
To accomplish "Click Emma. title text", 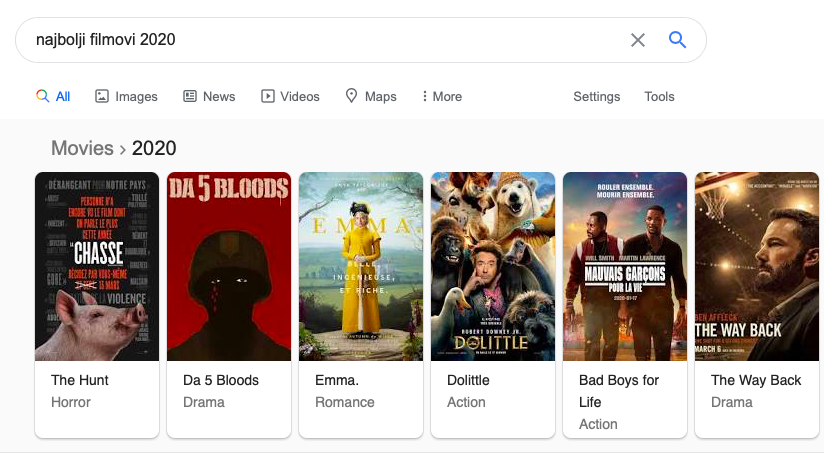I will 337,380.
